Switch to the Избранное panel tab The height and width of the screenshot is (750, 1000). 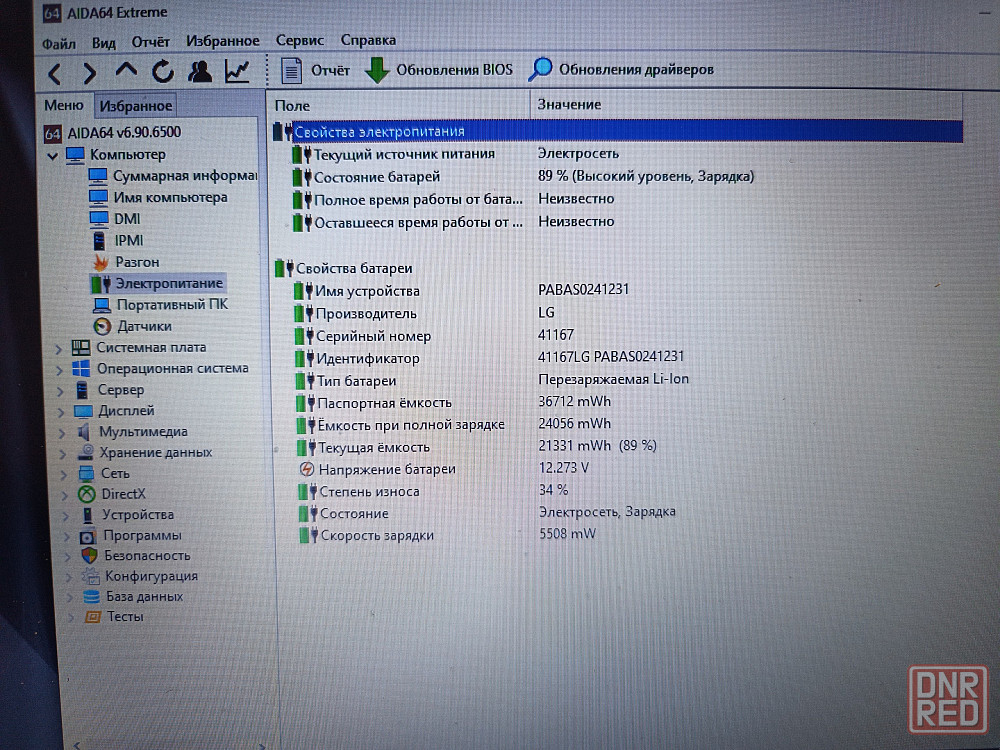[x=136, y=106]
